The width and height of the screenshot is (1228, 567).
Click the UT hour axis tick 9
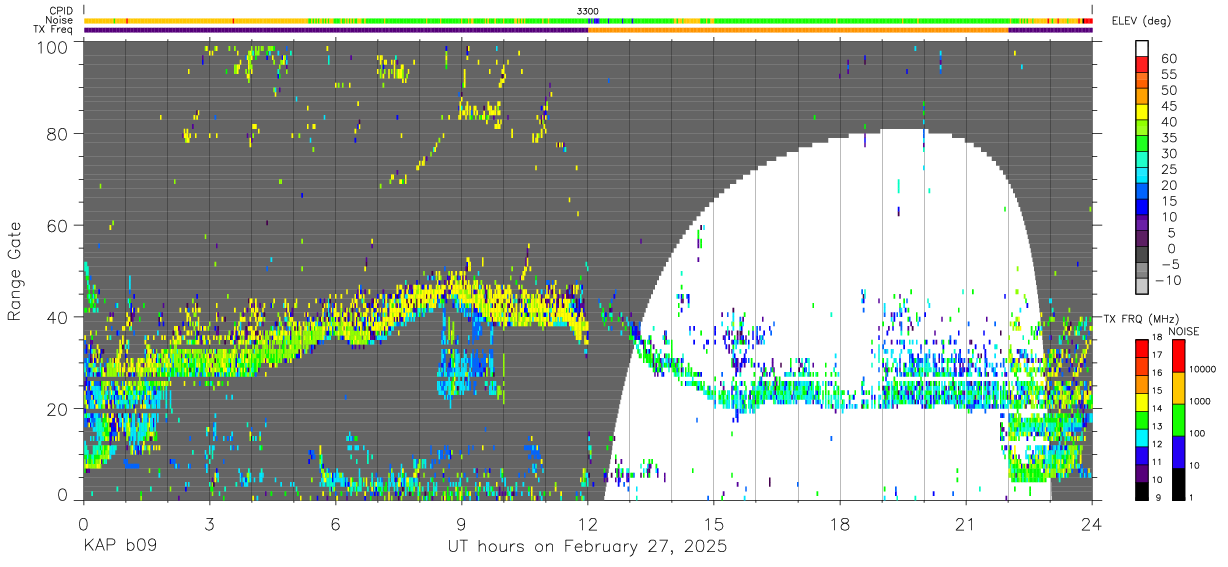click(x=461, y=523)
